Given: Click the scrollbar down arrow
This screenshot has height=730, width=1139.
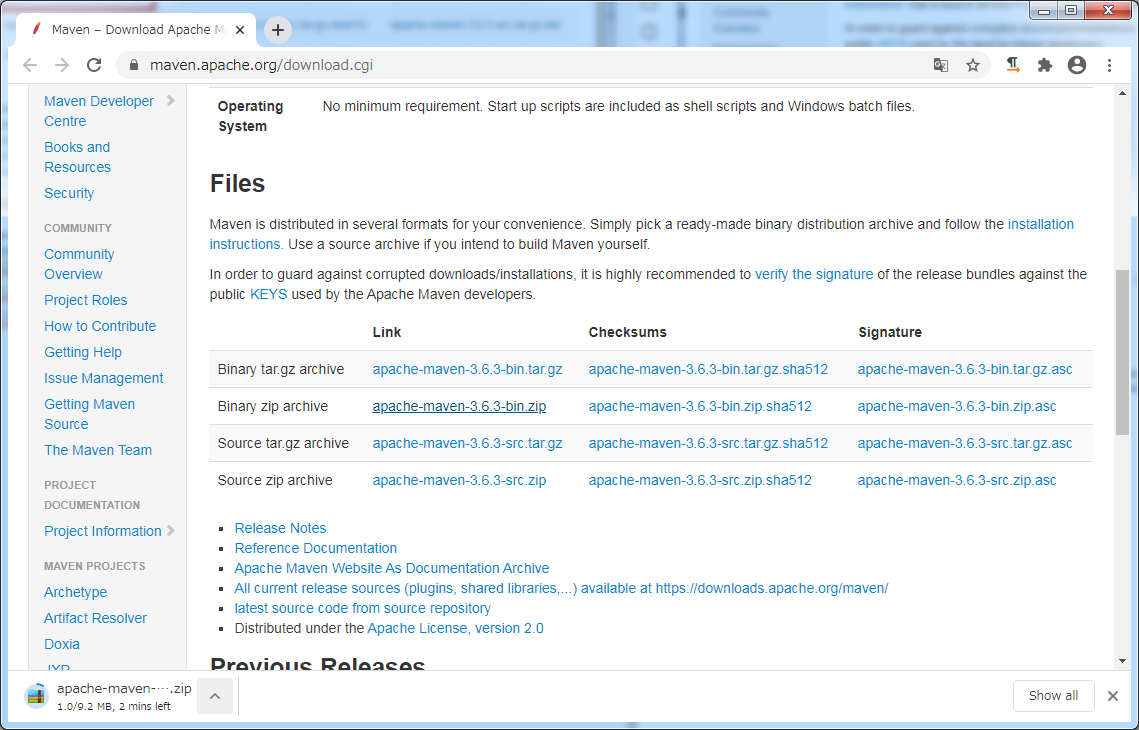Looking at the screenshot, I should click(1122, 662).
